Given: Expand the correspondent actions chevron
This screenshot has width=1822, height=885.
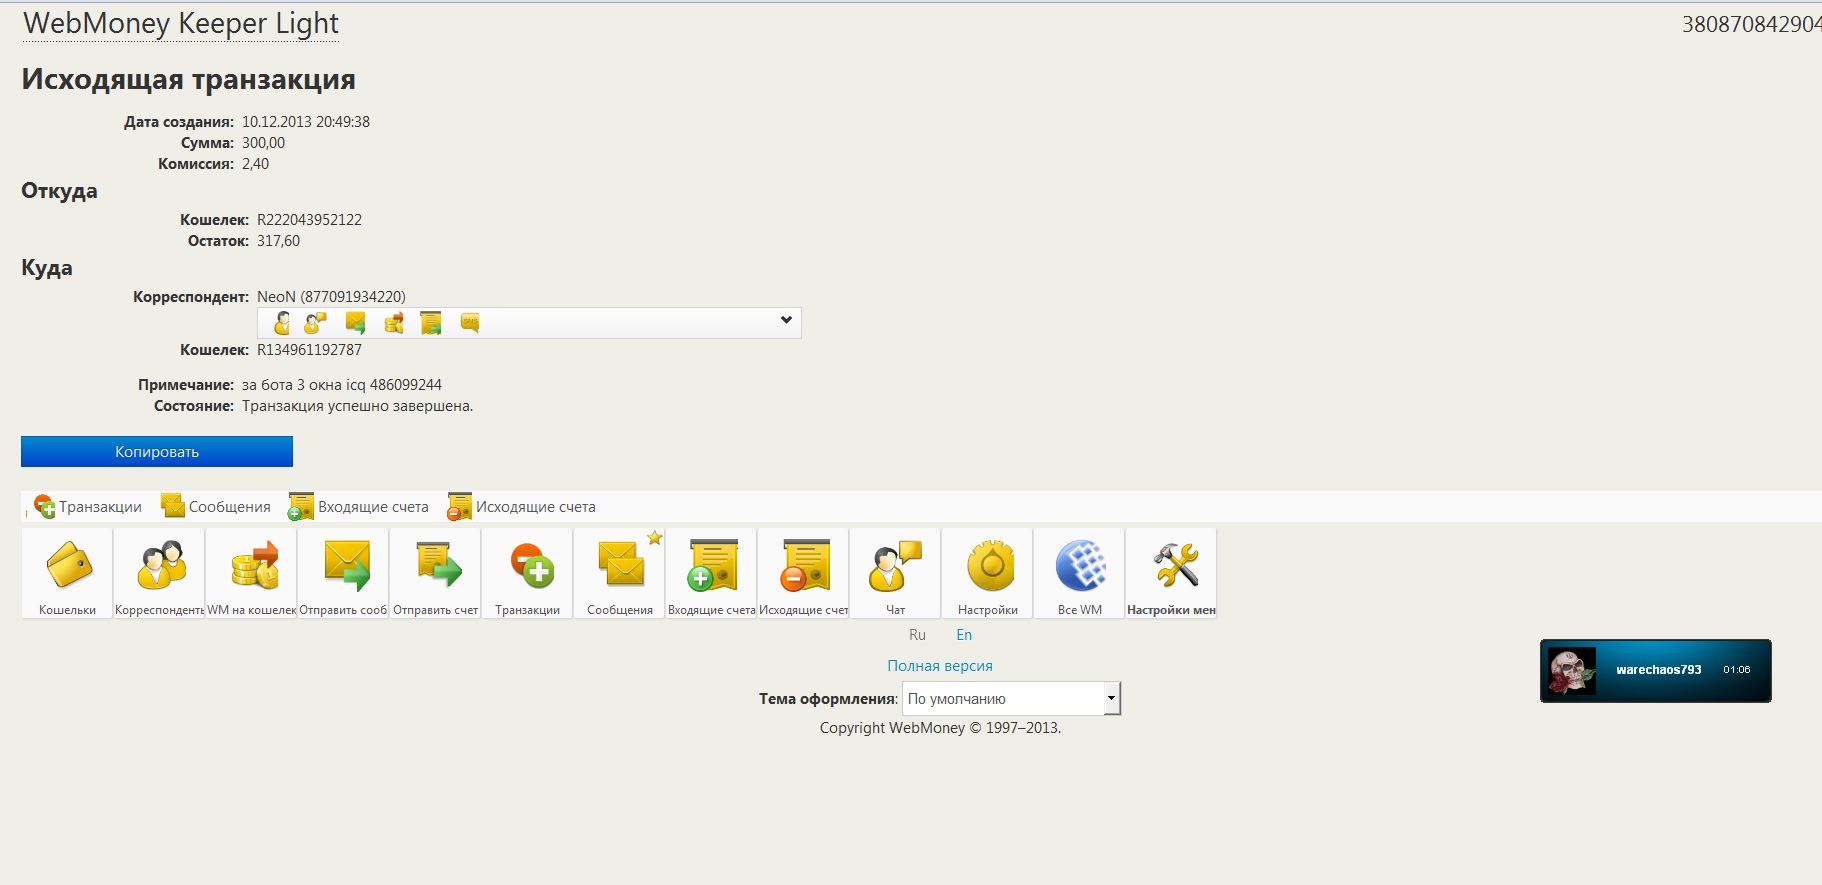Looking at the screenshot, I should tap(786, 320).
